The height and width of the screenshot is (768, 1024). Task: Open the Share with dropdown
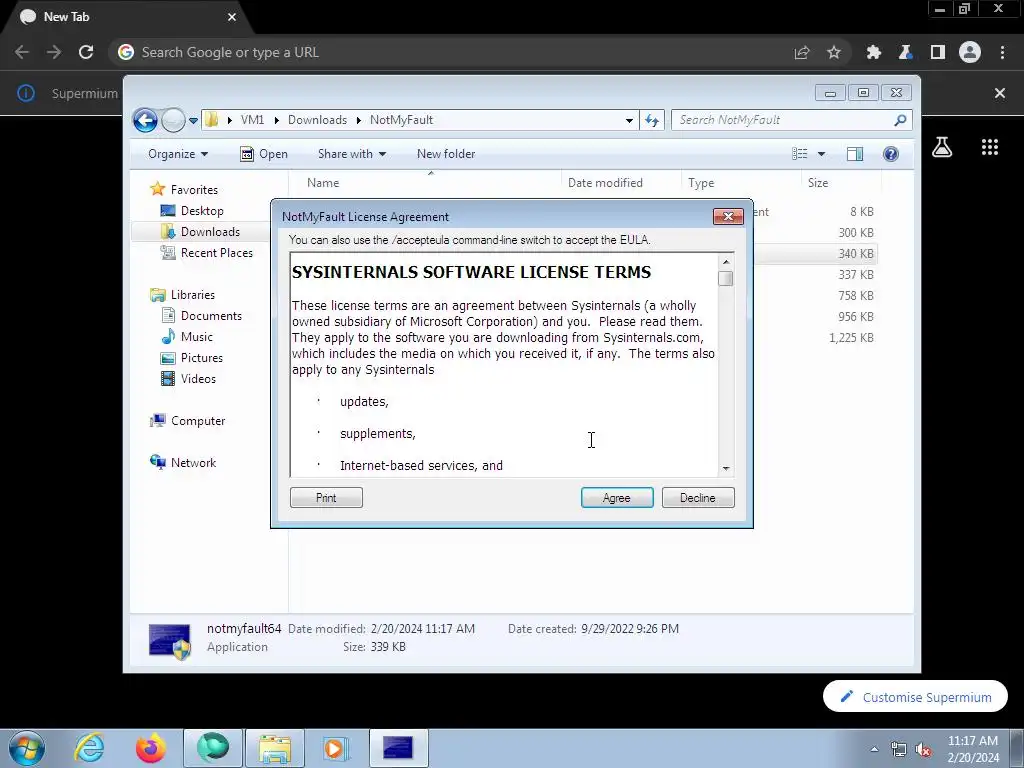[x=352, y=154]
